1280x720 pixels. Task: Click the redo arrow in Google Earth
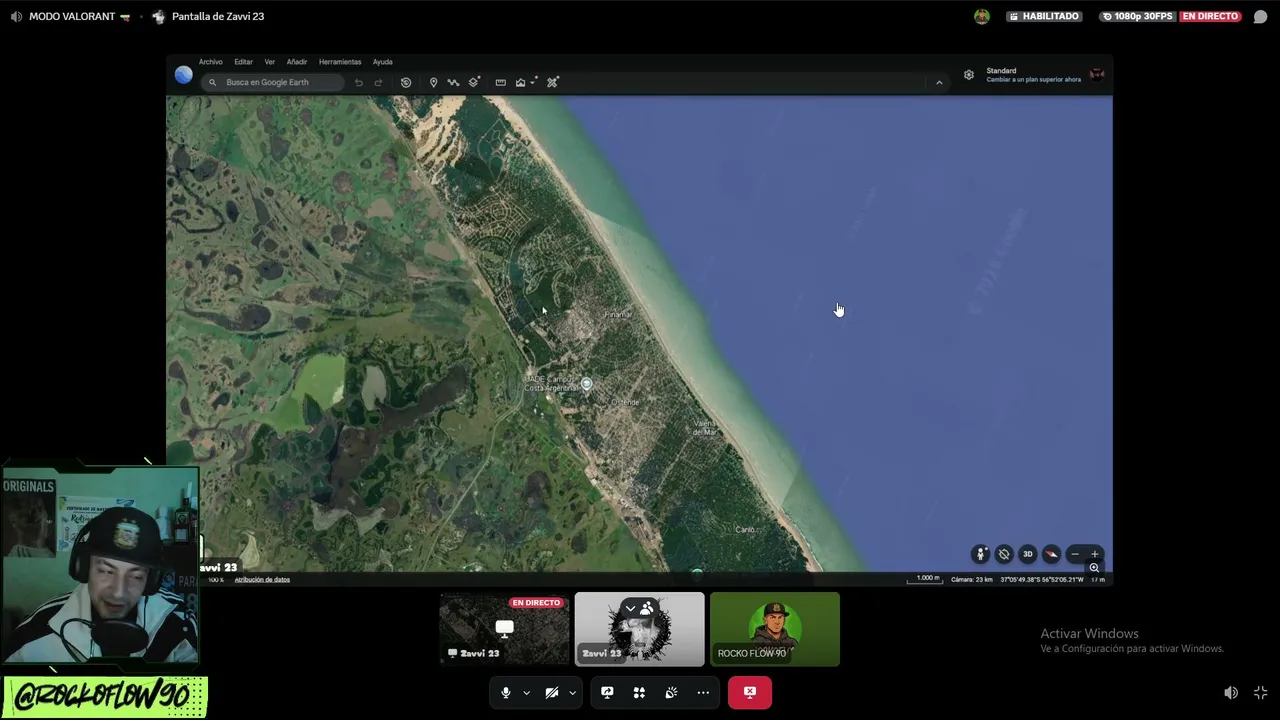click(378, 82)
